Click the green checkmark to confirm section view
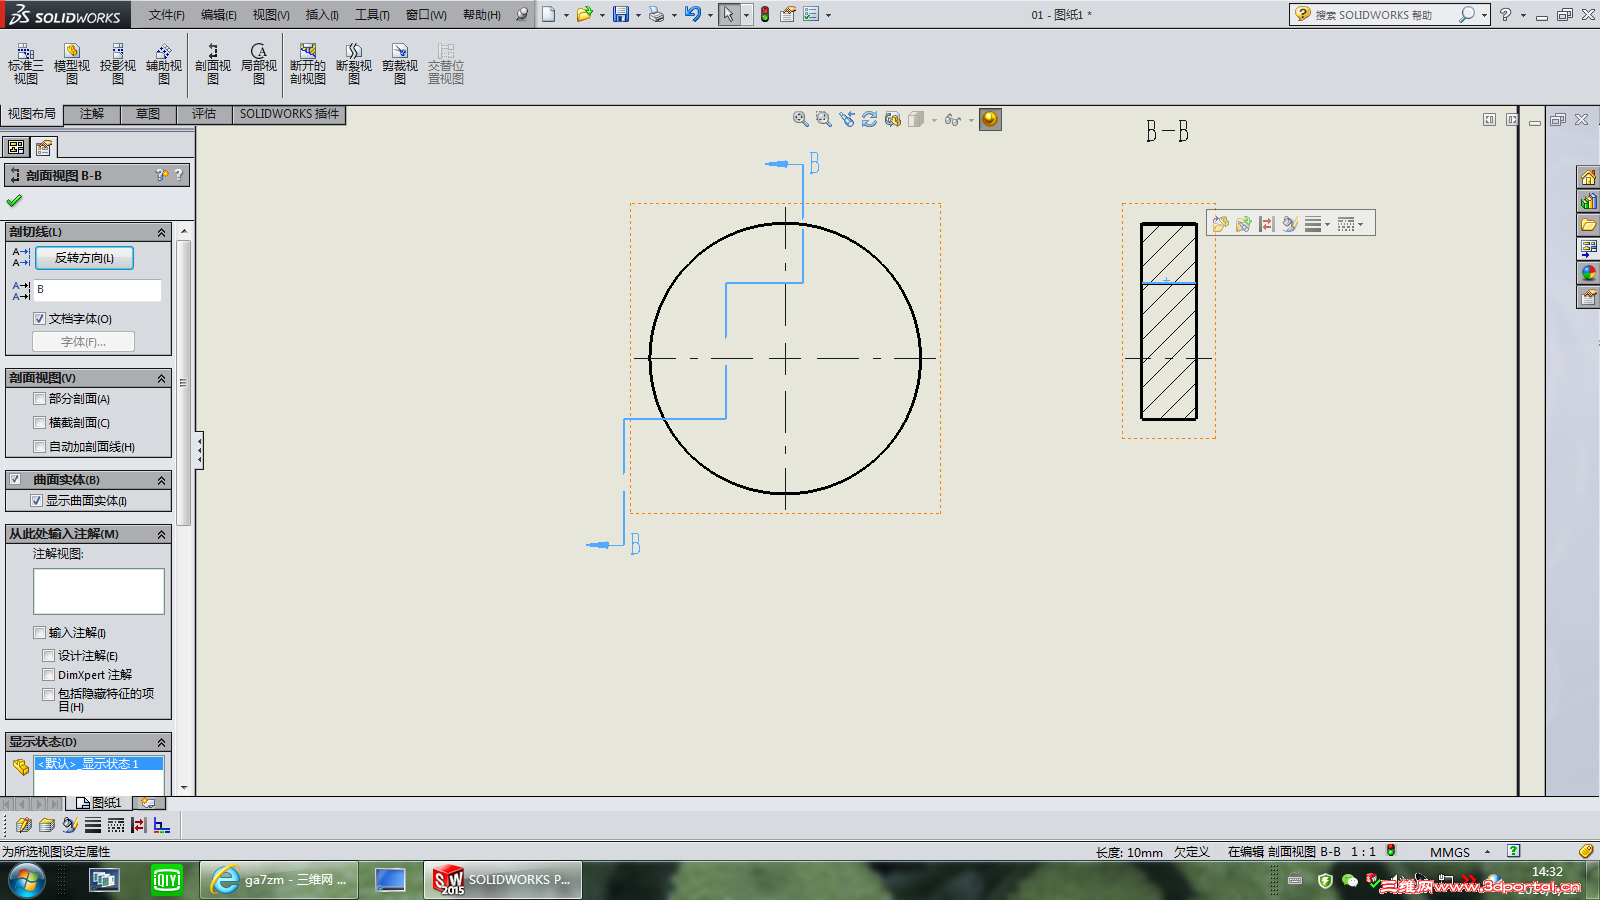The image size is (1600, 900). 15,200
